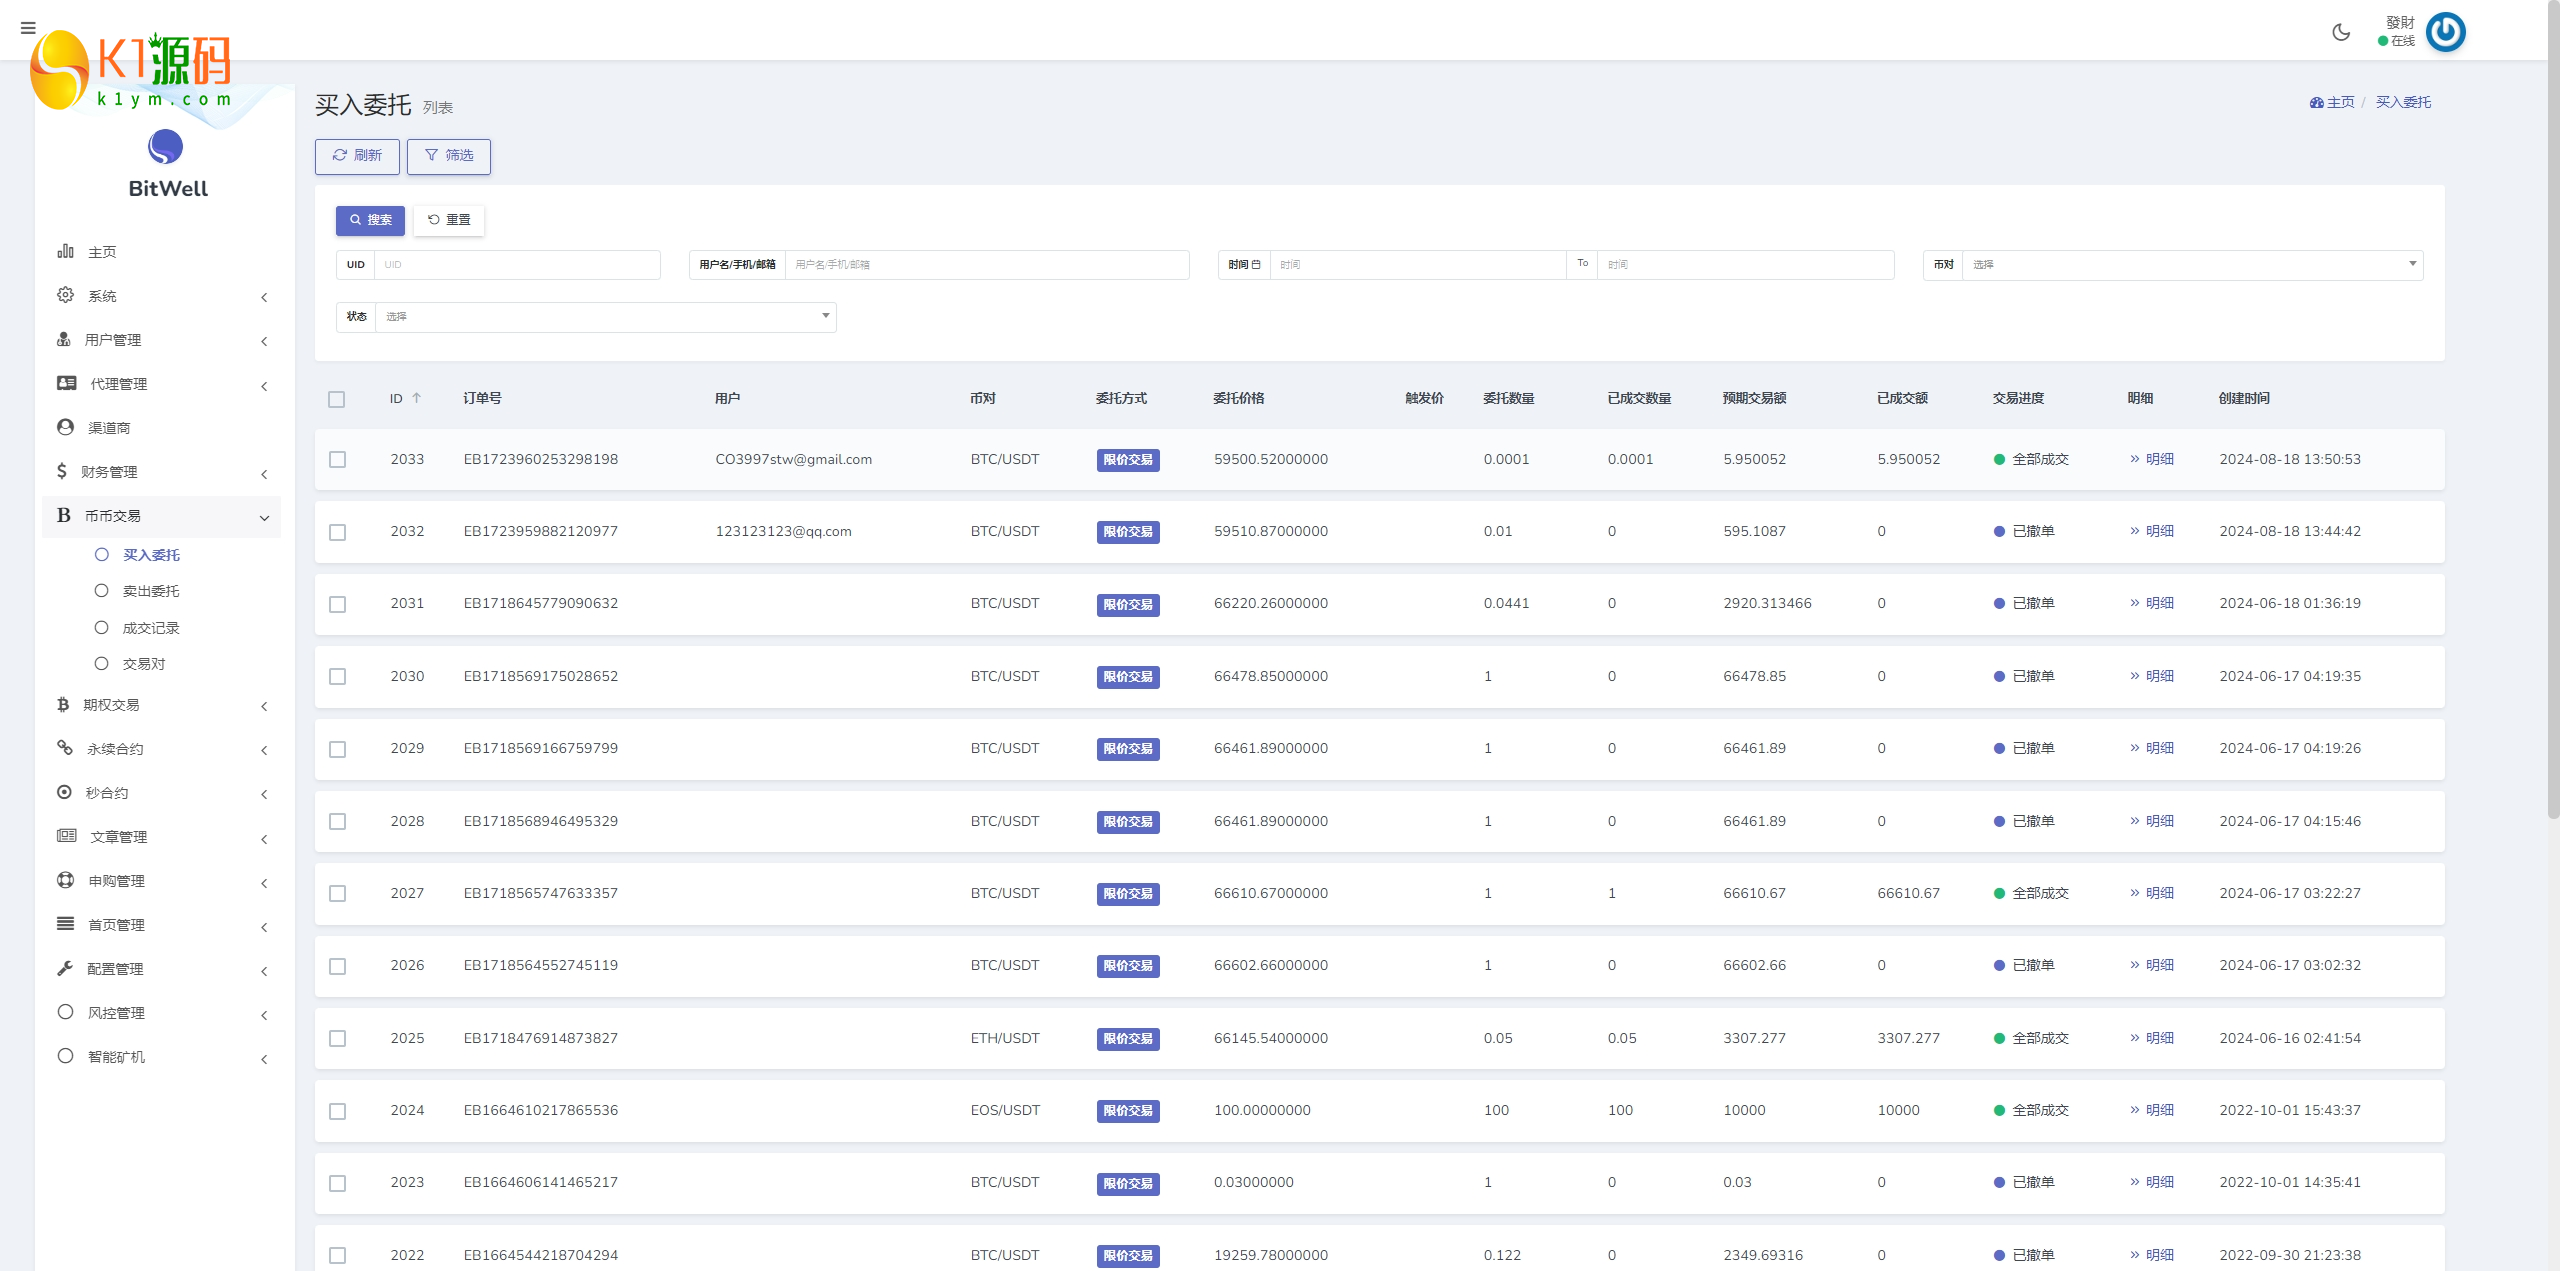Collapse the 币币交易 menu chevron
The image size is (2560, 1271).
pos(264,518)
